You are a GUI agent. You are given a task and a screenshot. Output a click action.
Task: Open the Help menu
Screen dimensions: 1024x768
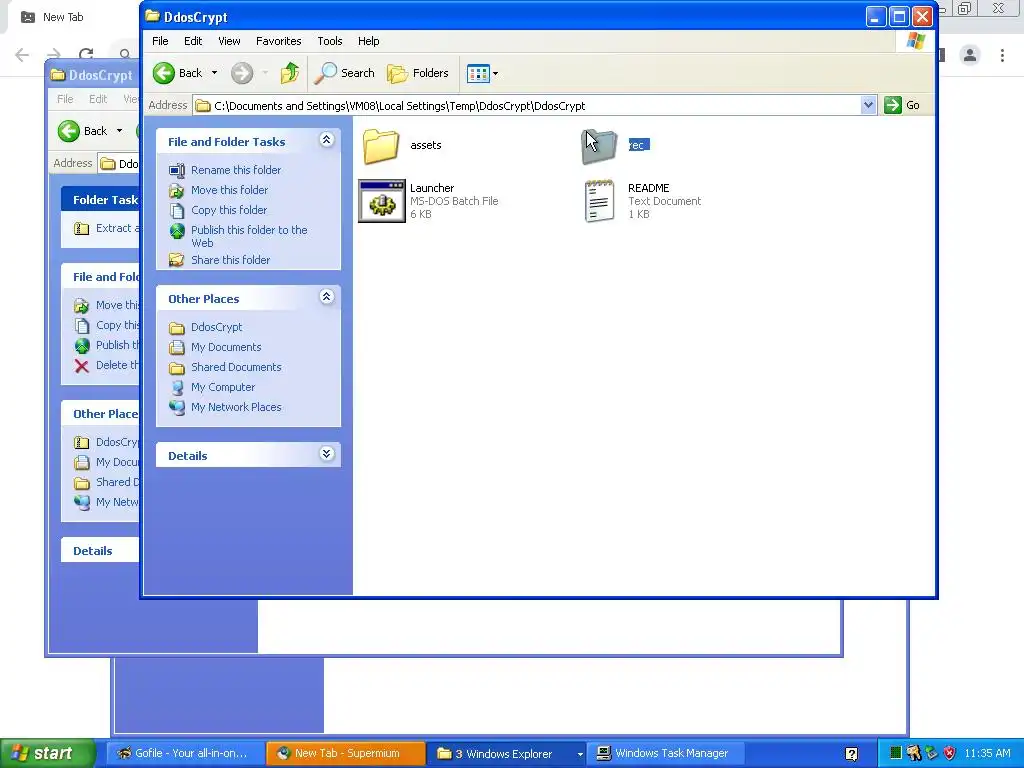coord(368,41)
